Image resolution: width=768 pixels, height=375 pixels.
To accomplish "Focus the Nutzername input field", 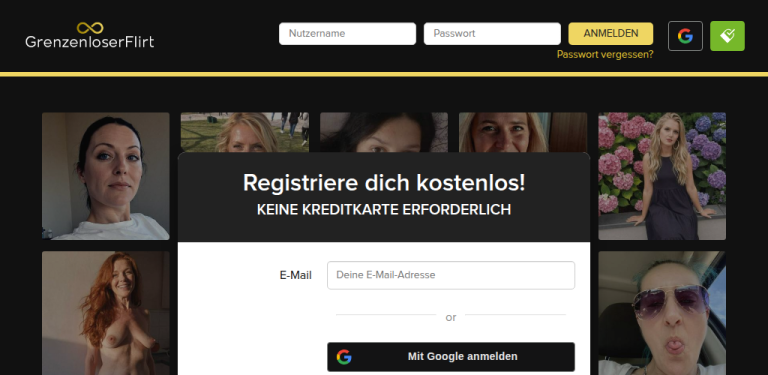I will [347, 34].
